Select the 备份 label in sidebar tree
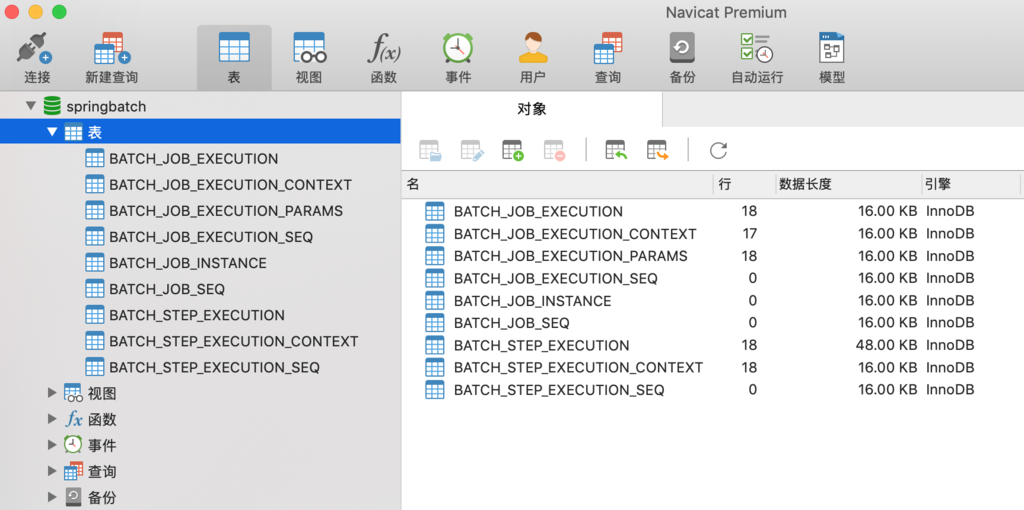 [102, 498]
